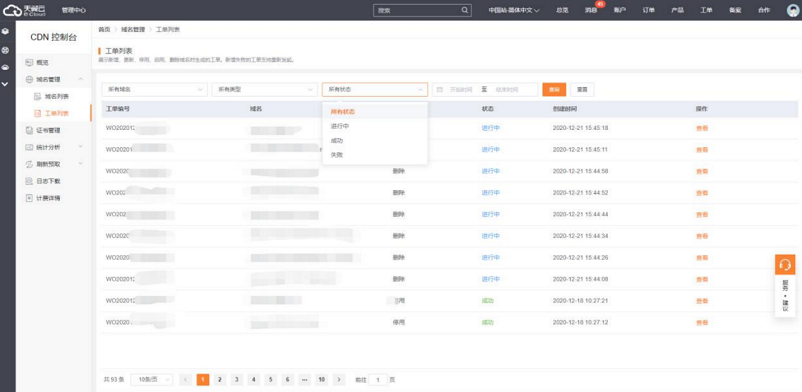
Task: Open the 中国站-简体中文 language dropdown
Action: [514, 10]
